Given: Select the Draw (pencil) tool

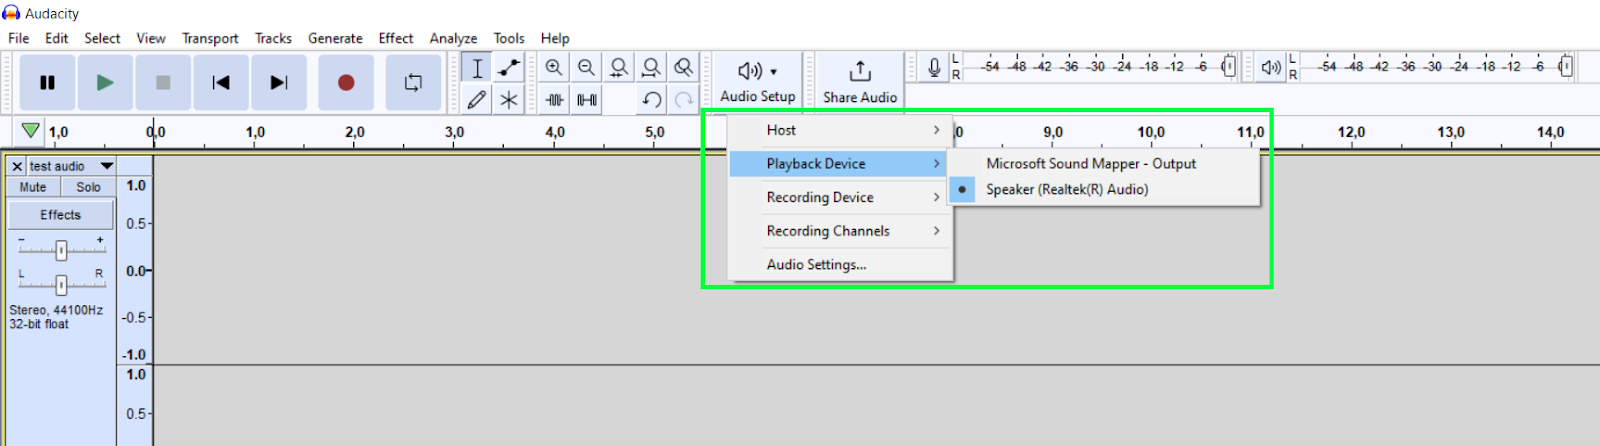Looking at the screenshot, I should (x=477, y=99).
